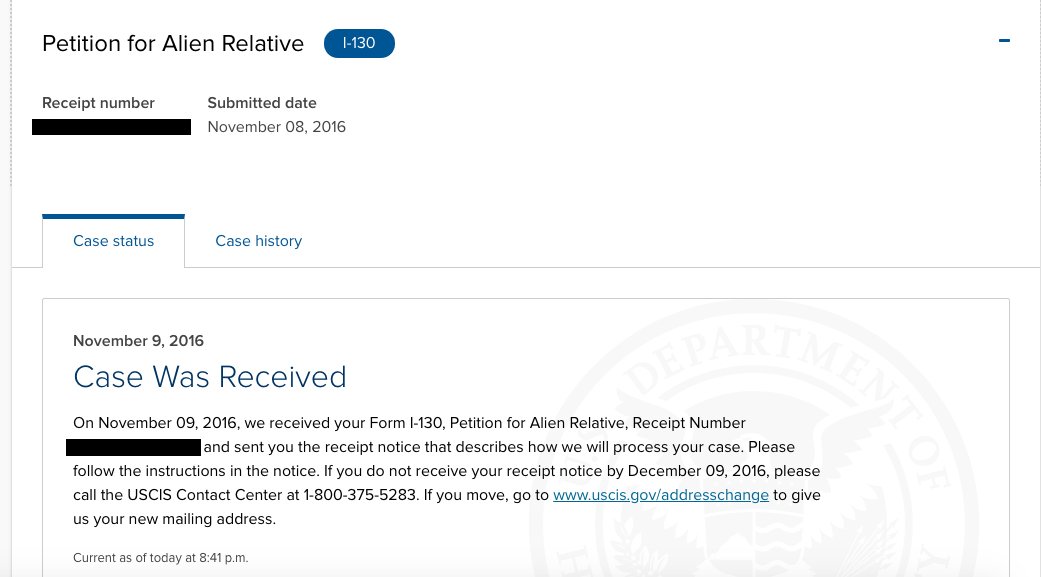
Task: Click the November 9, 2016 status date
Action: click(138, 341)
